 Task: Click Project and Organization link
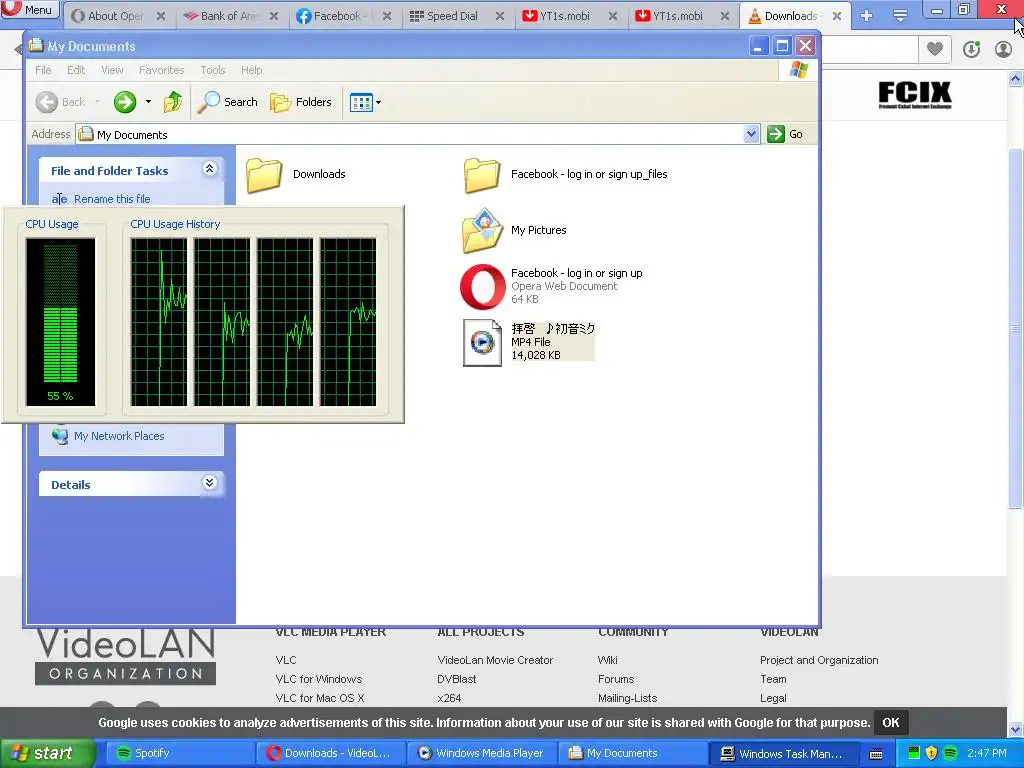tap(819, 660)
